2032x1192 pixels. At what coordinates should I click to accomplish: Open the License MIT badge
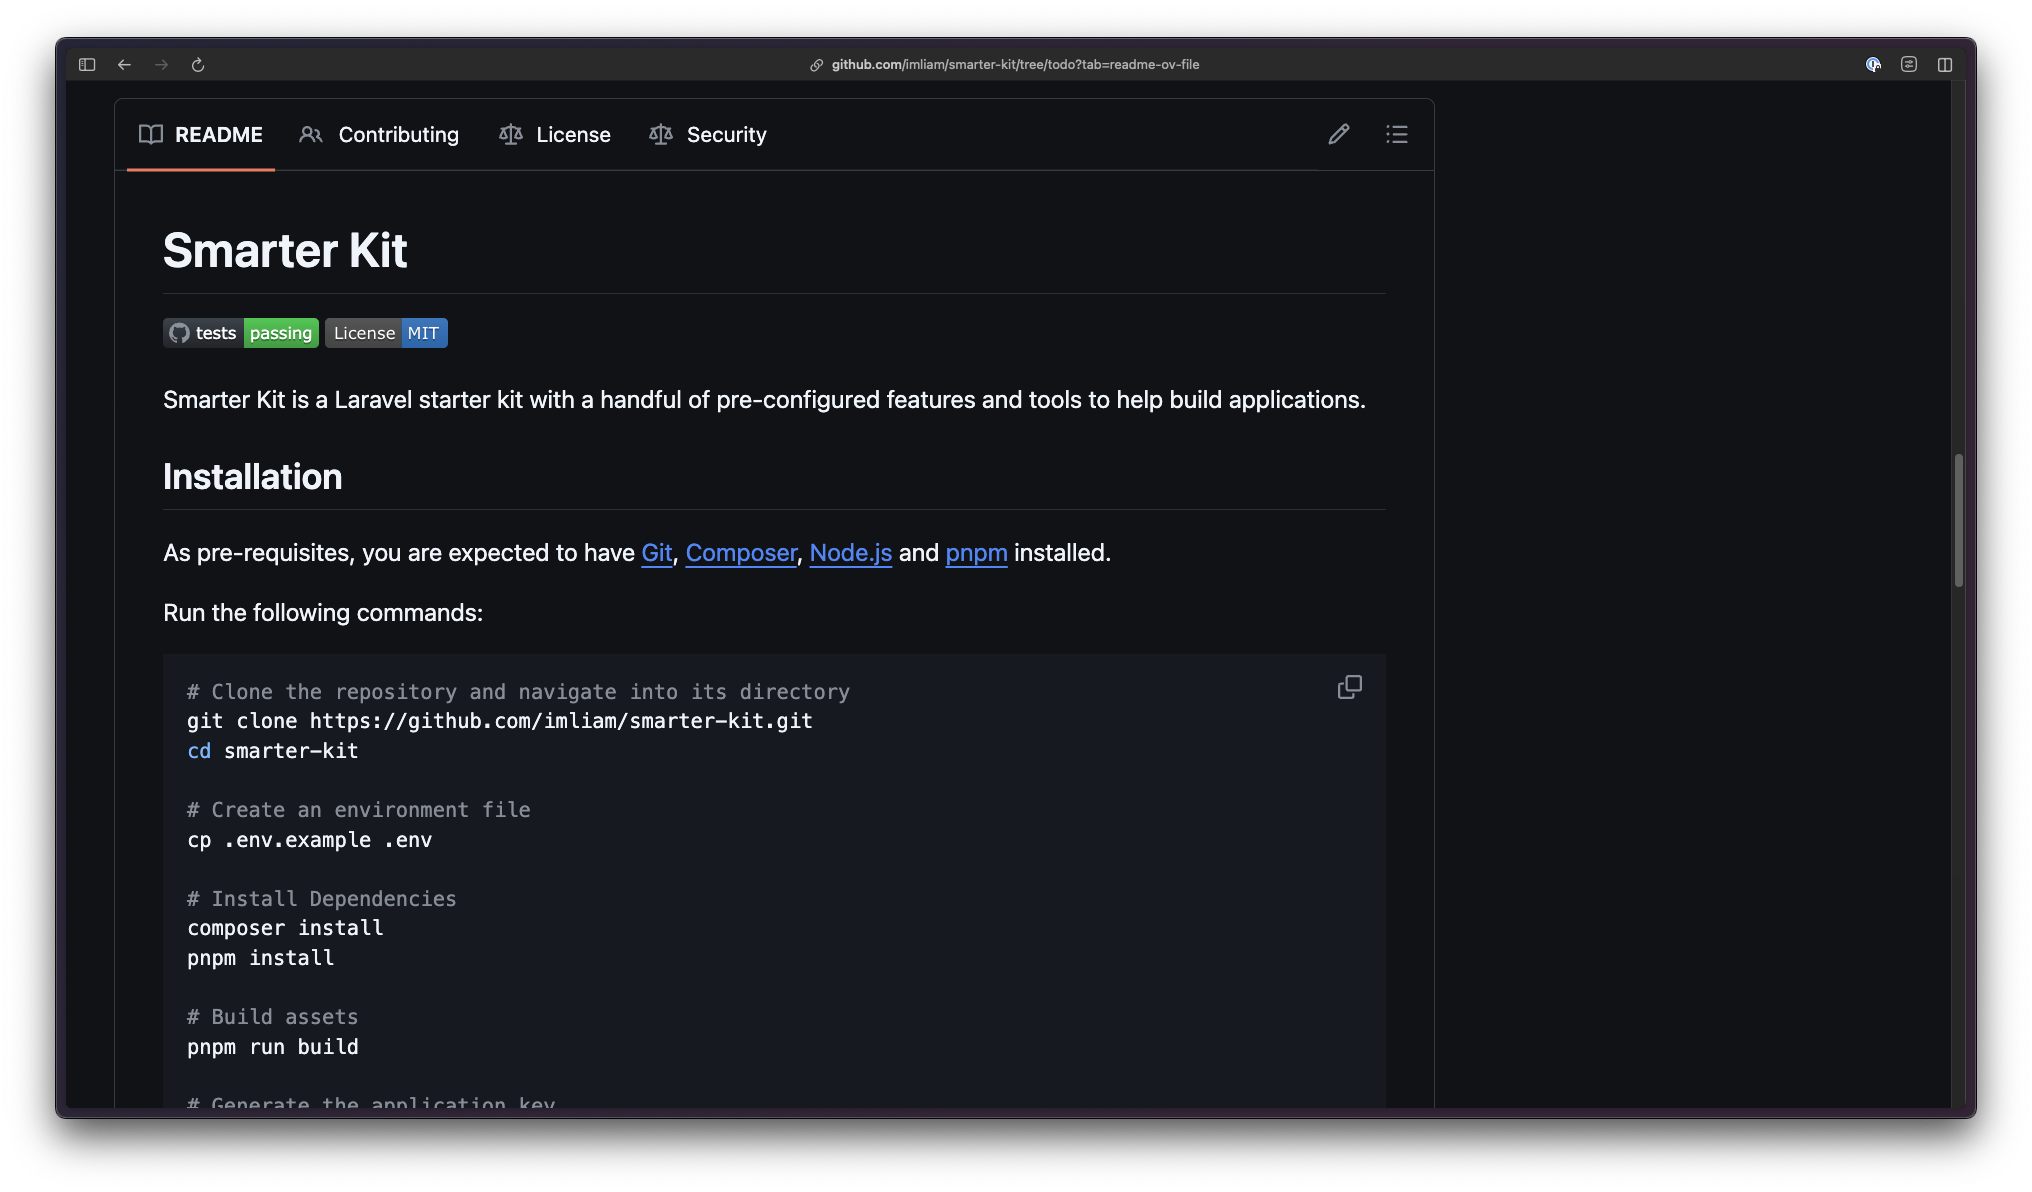coord(386,333)
